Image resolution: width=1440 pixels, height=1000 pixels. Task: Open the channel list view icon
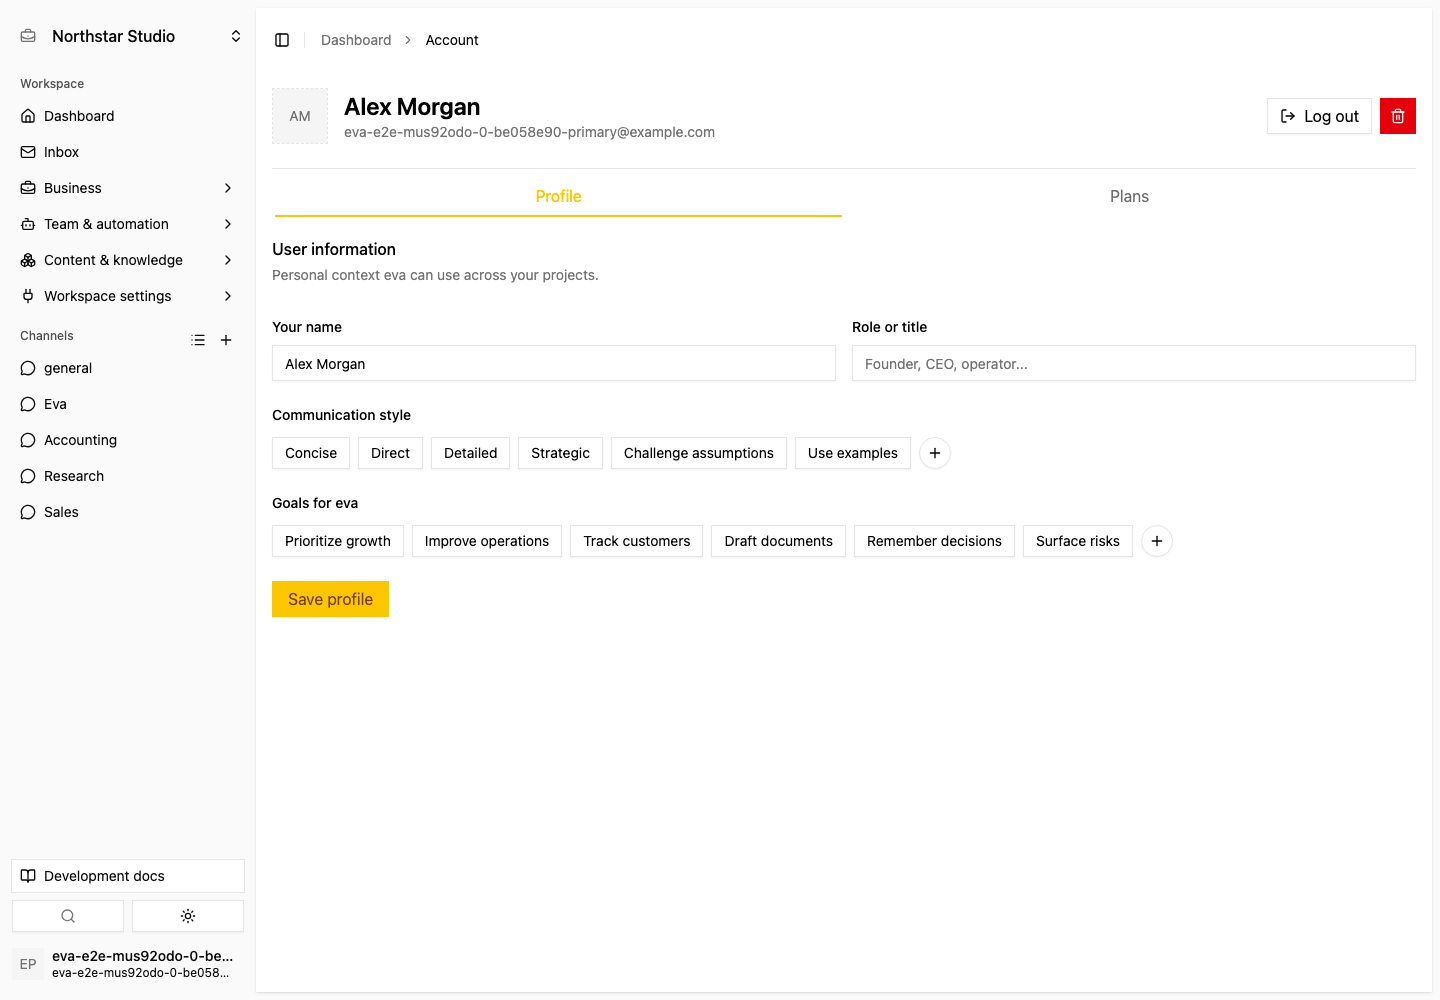[198, 340]
